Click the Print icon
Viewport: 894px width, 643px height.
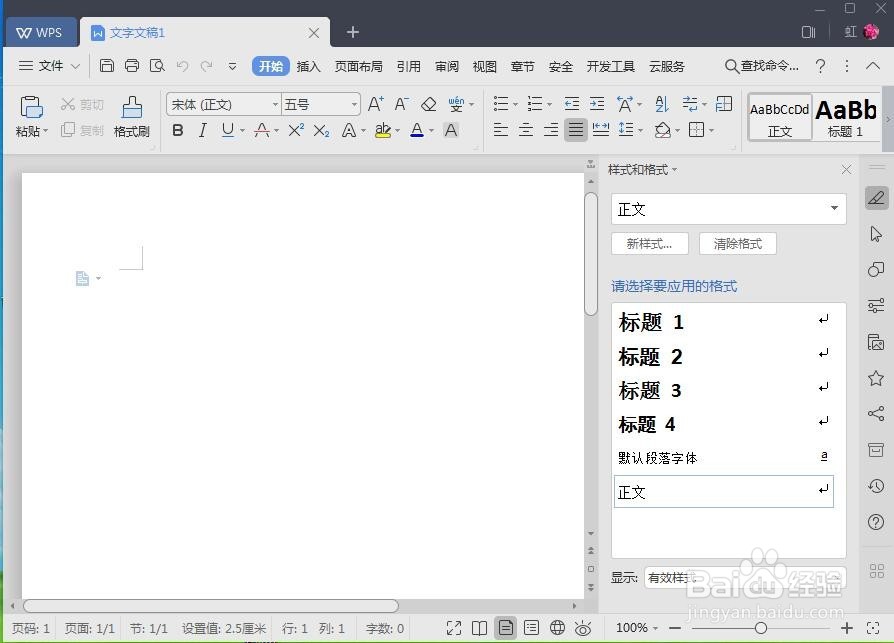132,66
